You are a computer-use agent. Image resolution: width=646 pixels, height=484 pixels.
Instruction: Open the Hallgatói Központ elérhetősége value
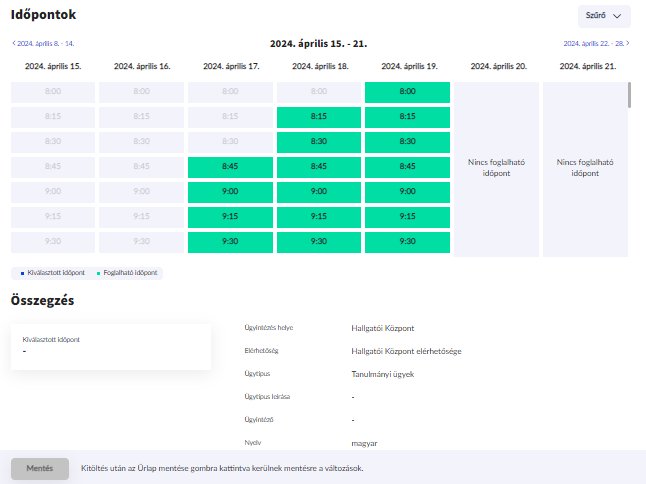406,351
